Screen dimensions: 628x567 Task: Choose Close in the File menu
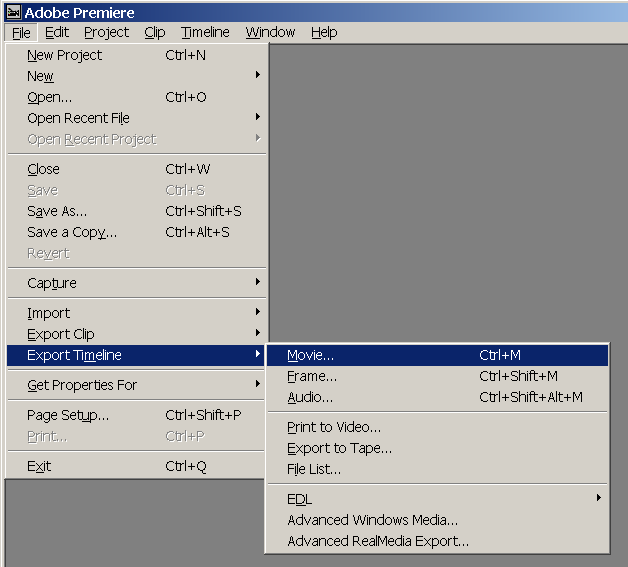pos(136,169)
